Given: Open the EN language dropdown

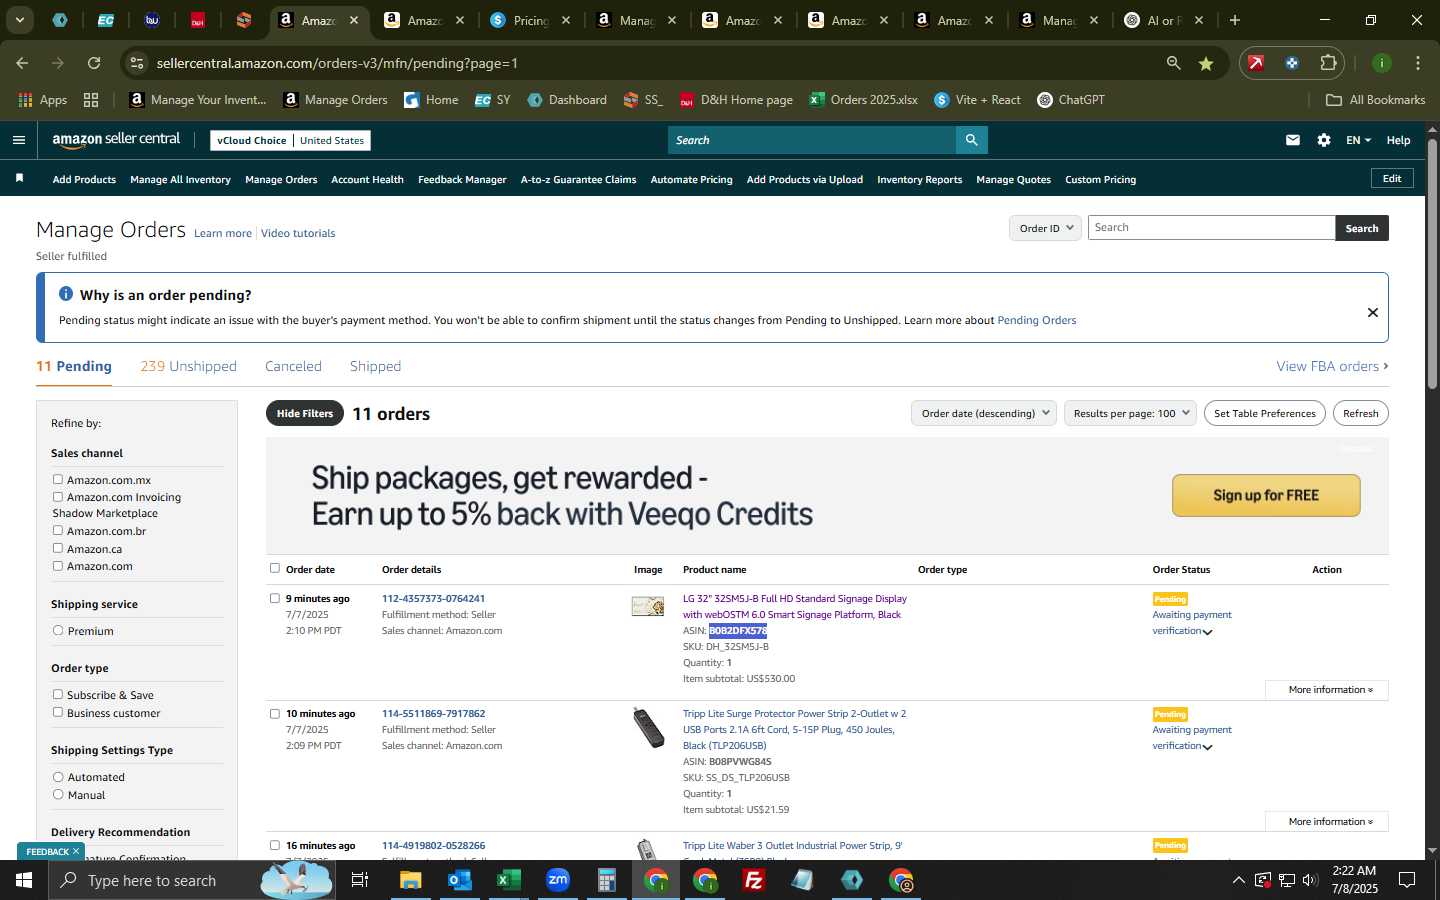Looking at the screenshot, I should [1358, 140].
